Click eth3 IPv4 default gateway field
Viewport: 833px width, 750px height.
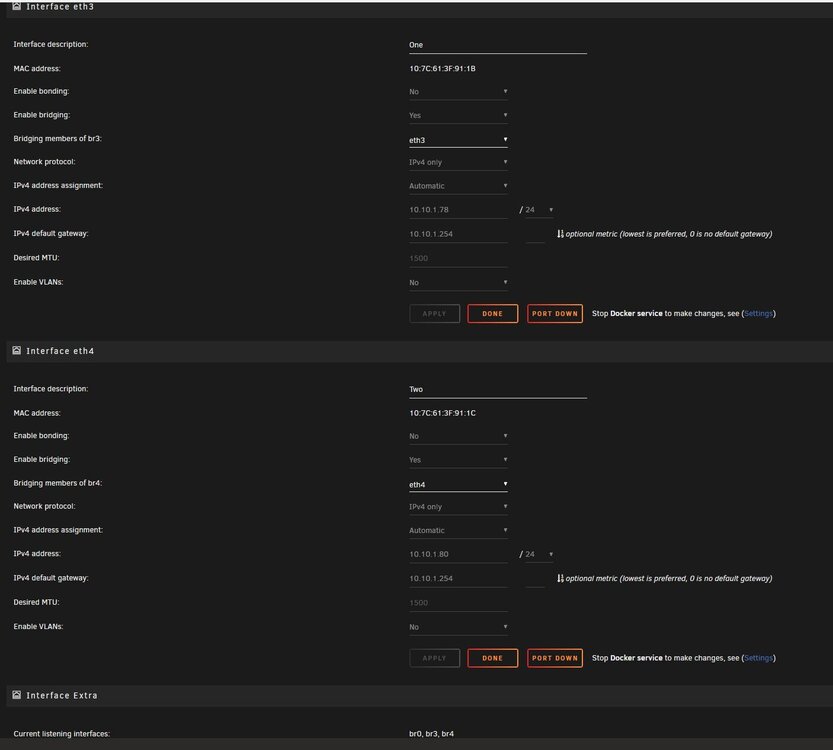pos(458,234)
